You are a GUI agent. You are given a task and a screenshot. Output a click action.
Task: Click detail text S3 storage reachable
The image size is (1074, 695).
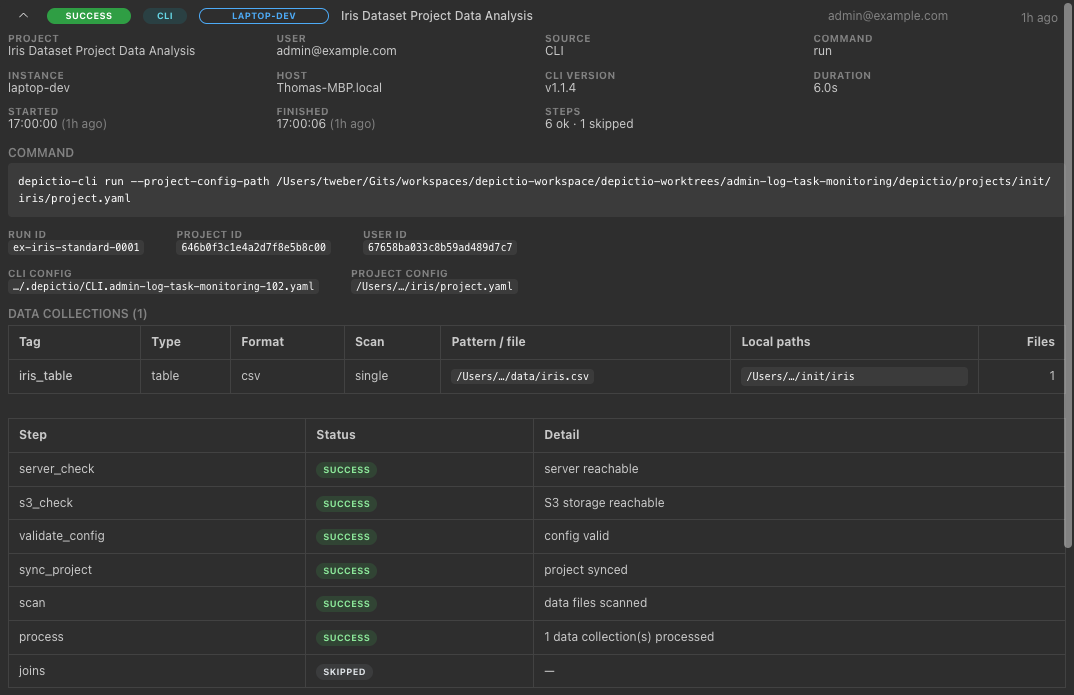[x=604, y=503]
